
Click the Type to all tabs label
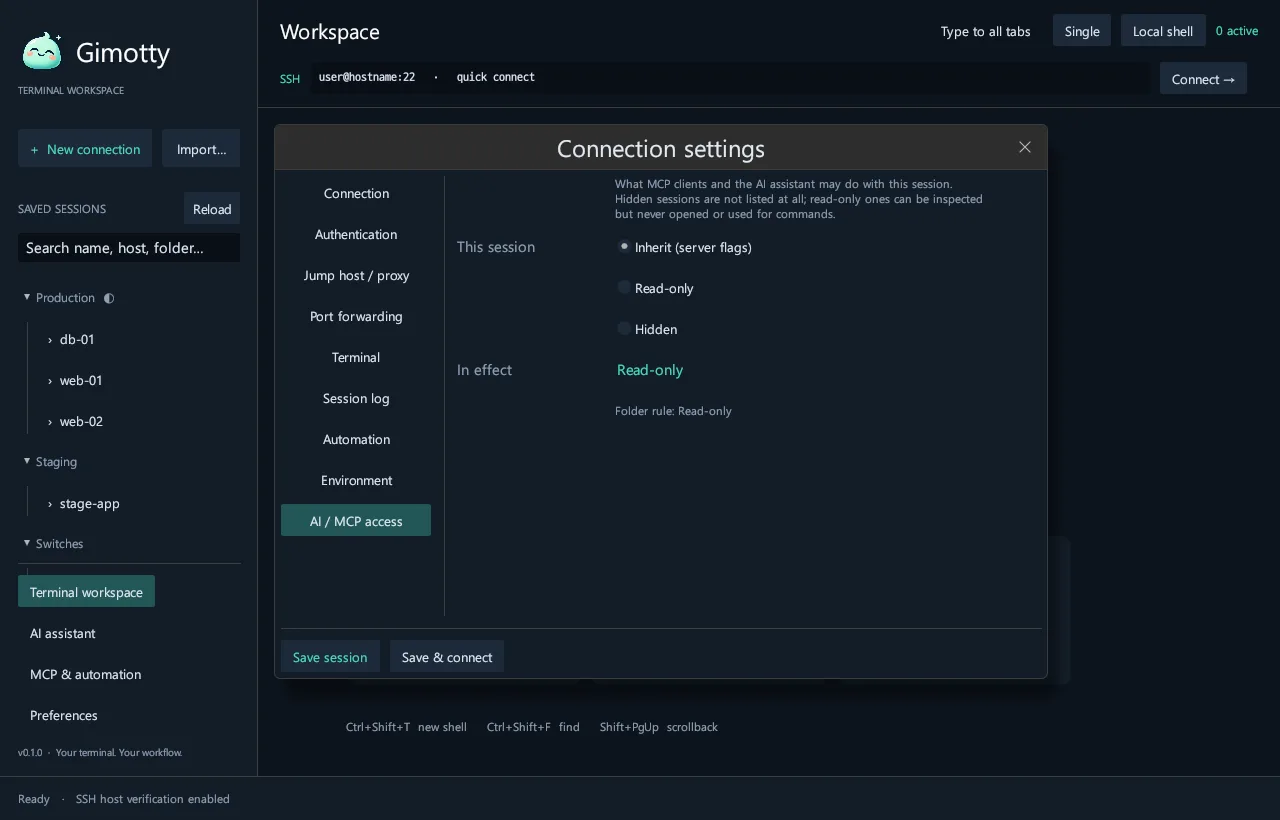pos(985,31)
